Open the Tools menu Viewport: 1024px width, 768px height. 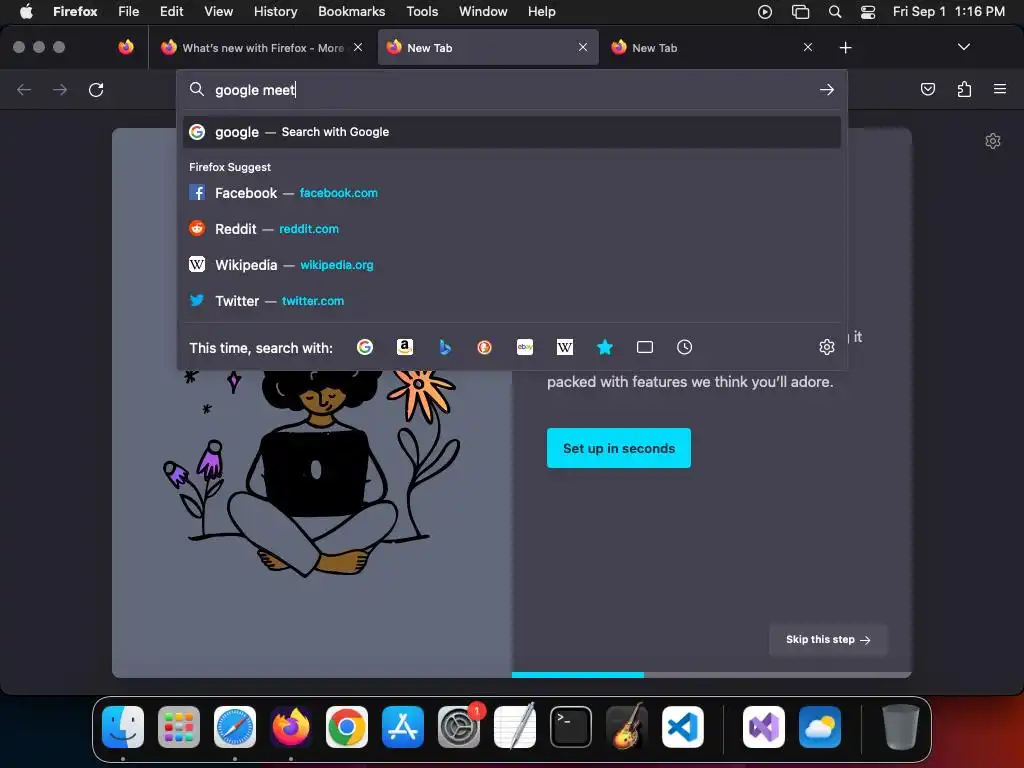pyautogui.click(x=422, y=12)
